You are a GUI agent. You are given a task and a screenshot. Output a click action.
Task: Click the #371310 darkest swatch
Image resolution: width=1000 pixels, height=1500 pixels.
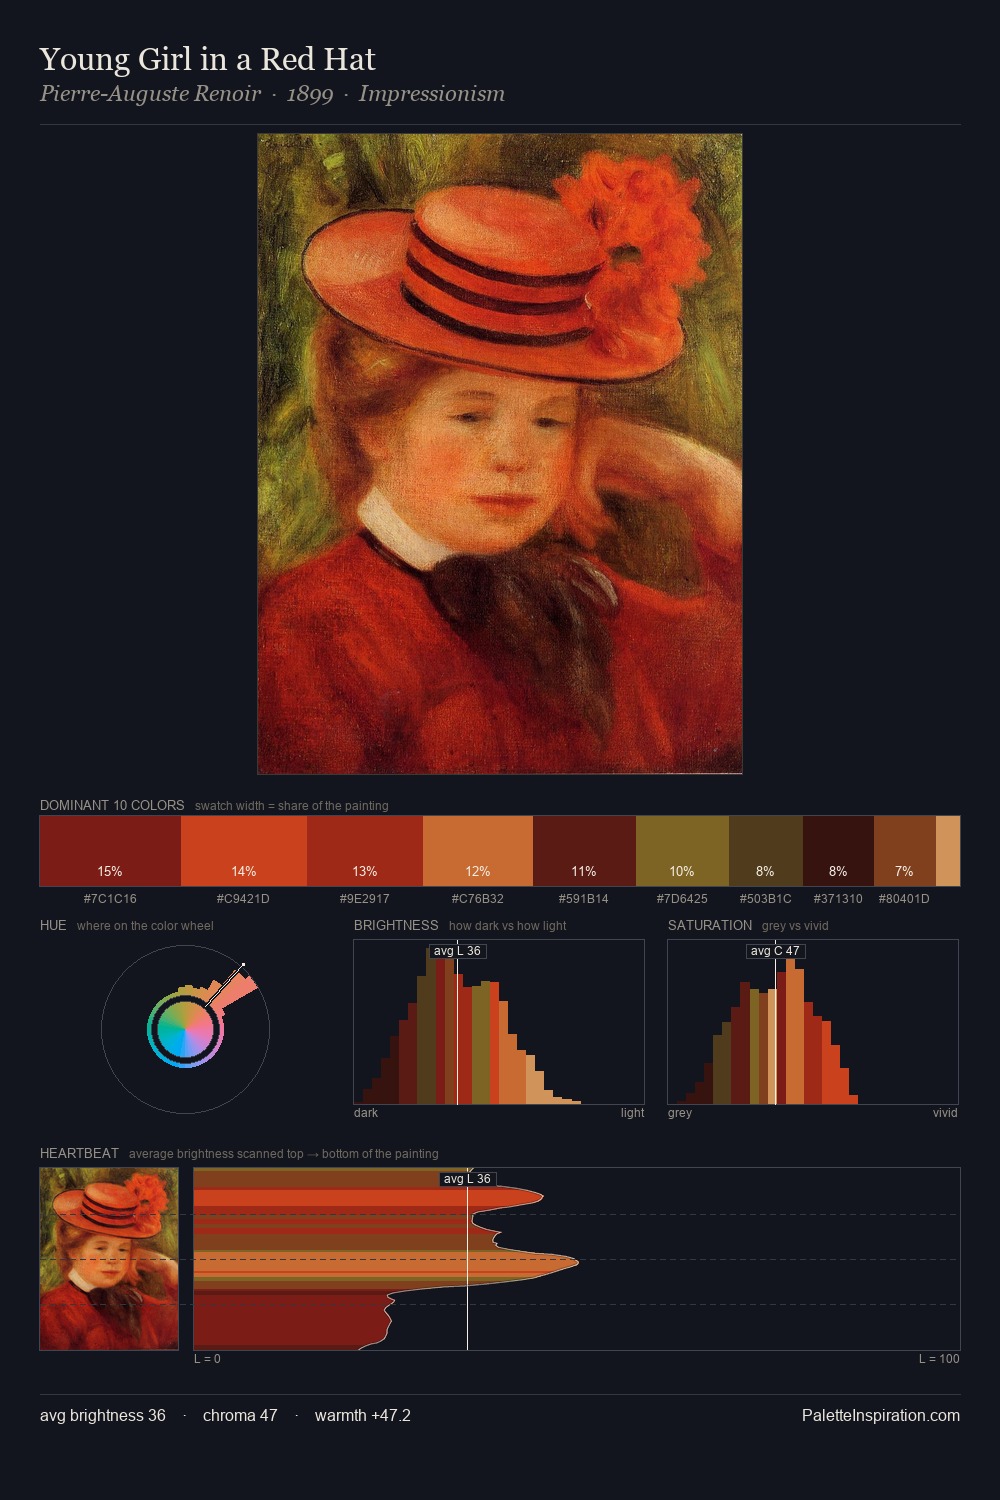tap(838, 851)
